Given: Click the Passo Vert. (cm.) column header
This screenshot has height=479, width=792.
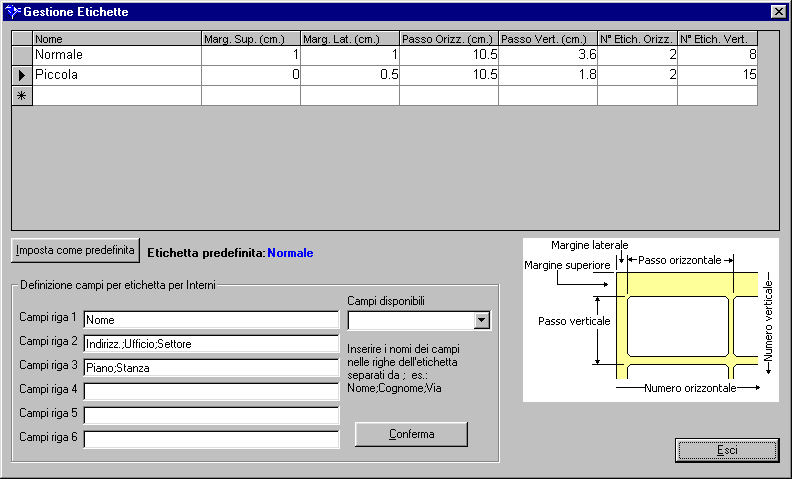Looking at the screenshot, I should [x=548, y=39].
